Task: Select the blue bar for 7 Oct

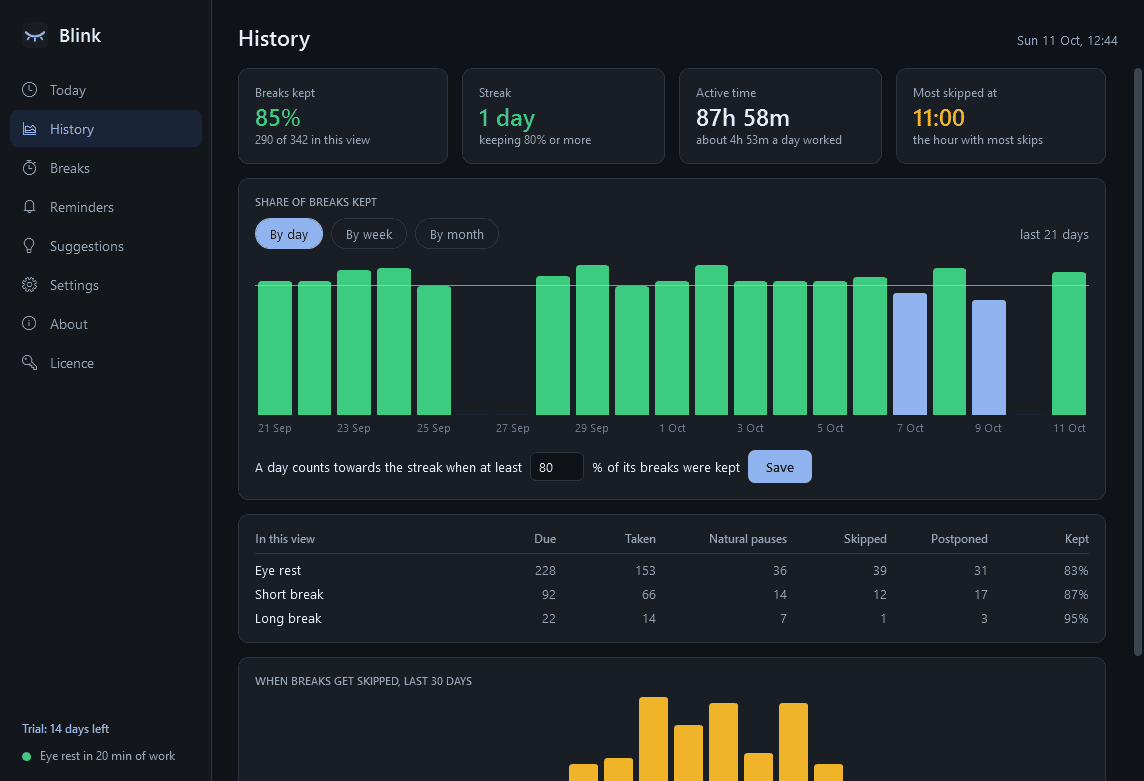Action: 910,354
